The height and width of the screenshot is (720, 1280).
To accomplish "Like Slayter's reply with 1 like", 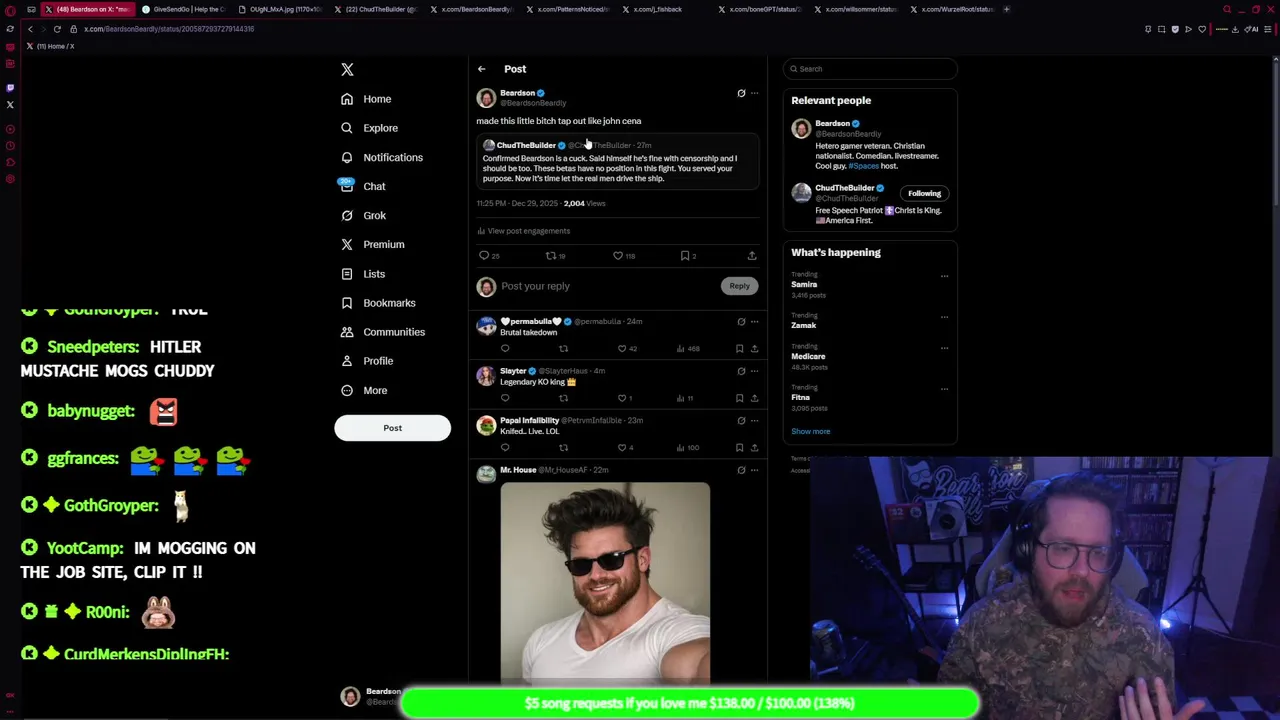I will tap(625, 398).
